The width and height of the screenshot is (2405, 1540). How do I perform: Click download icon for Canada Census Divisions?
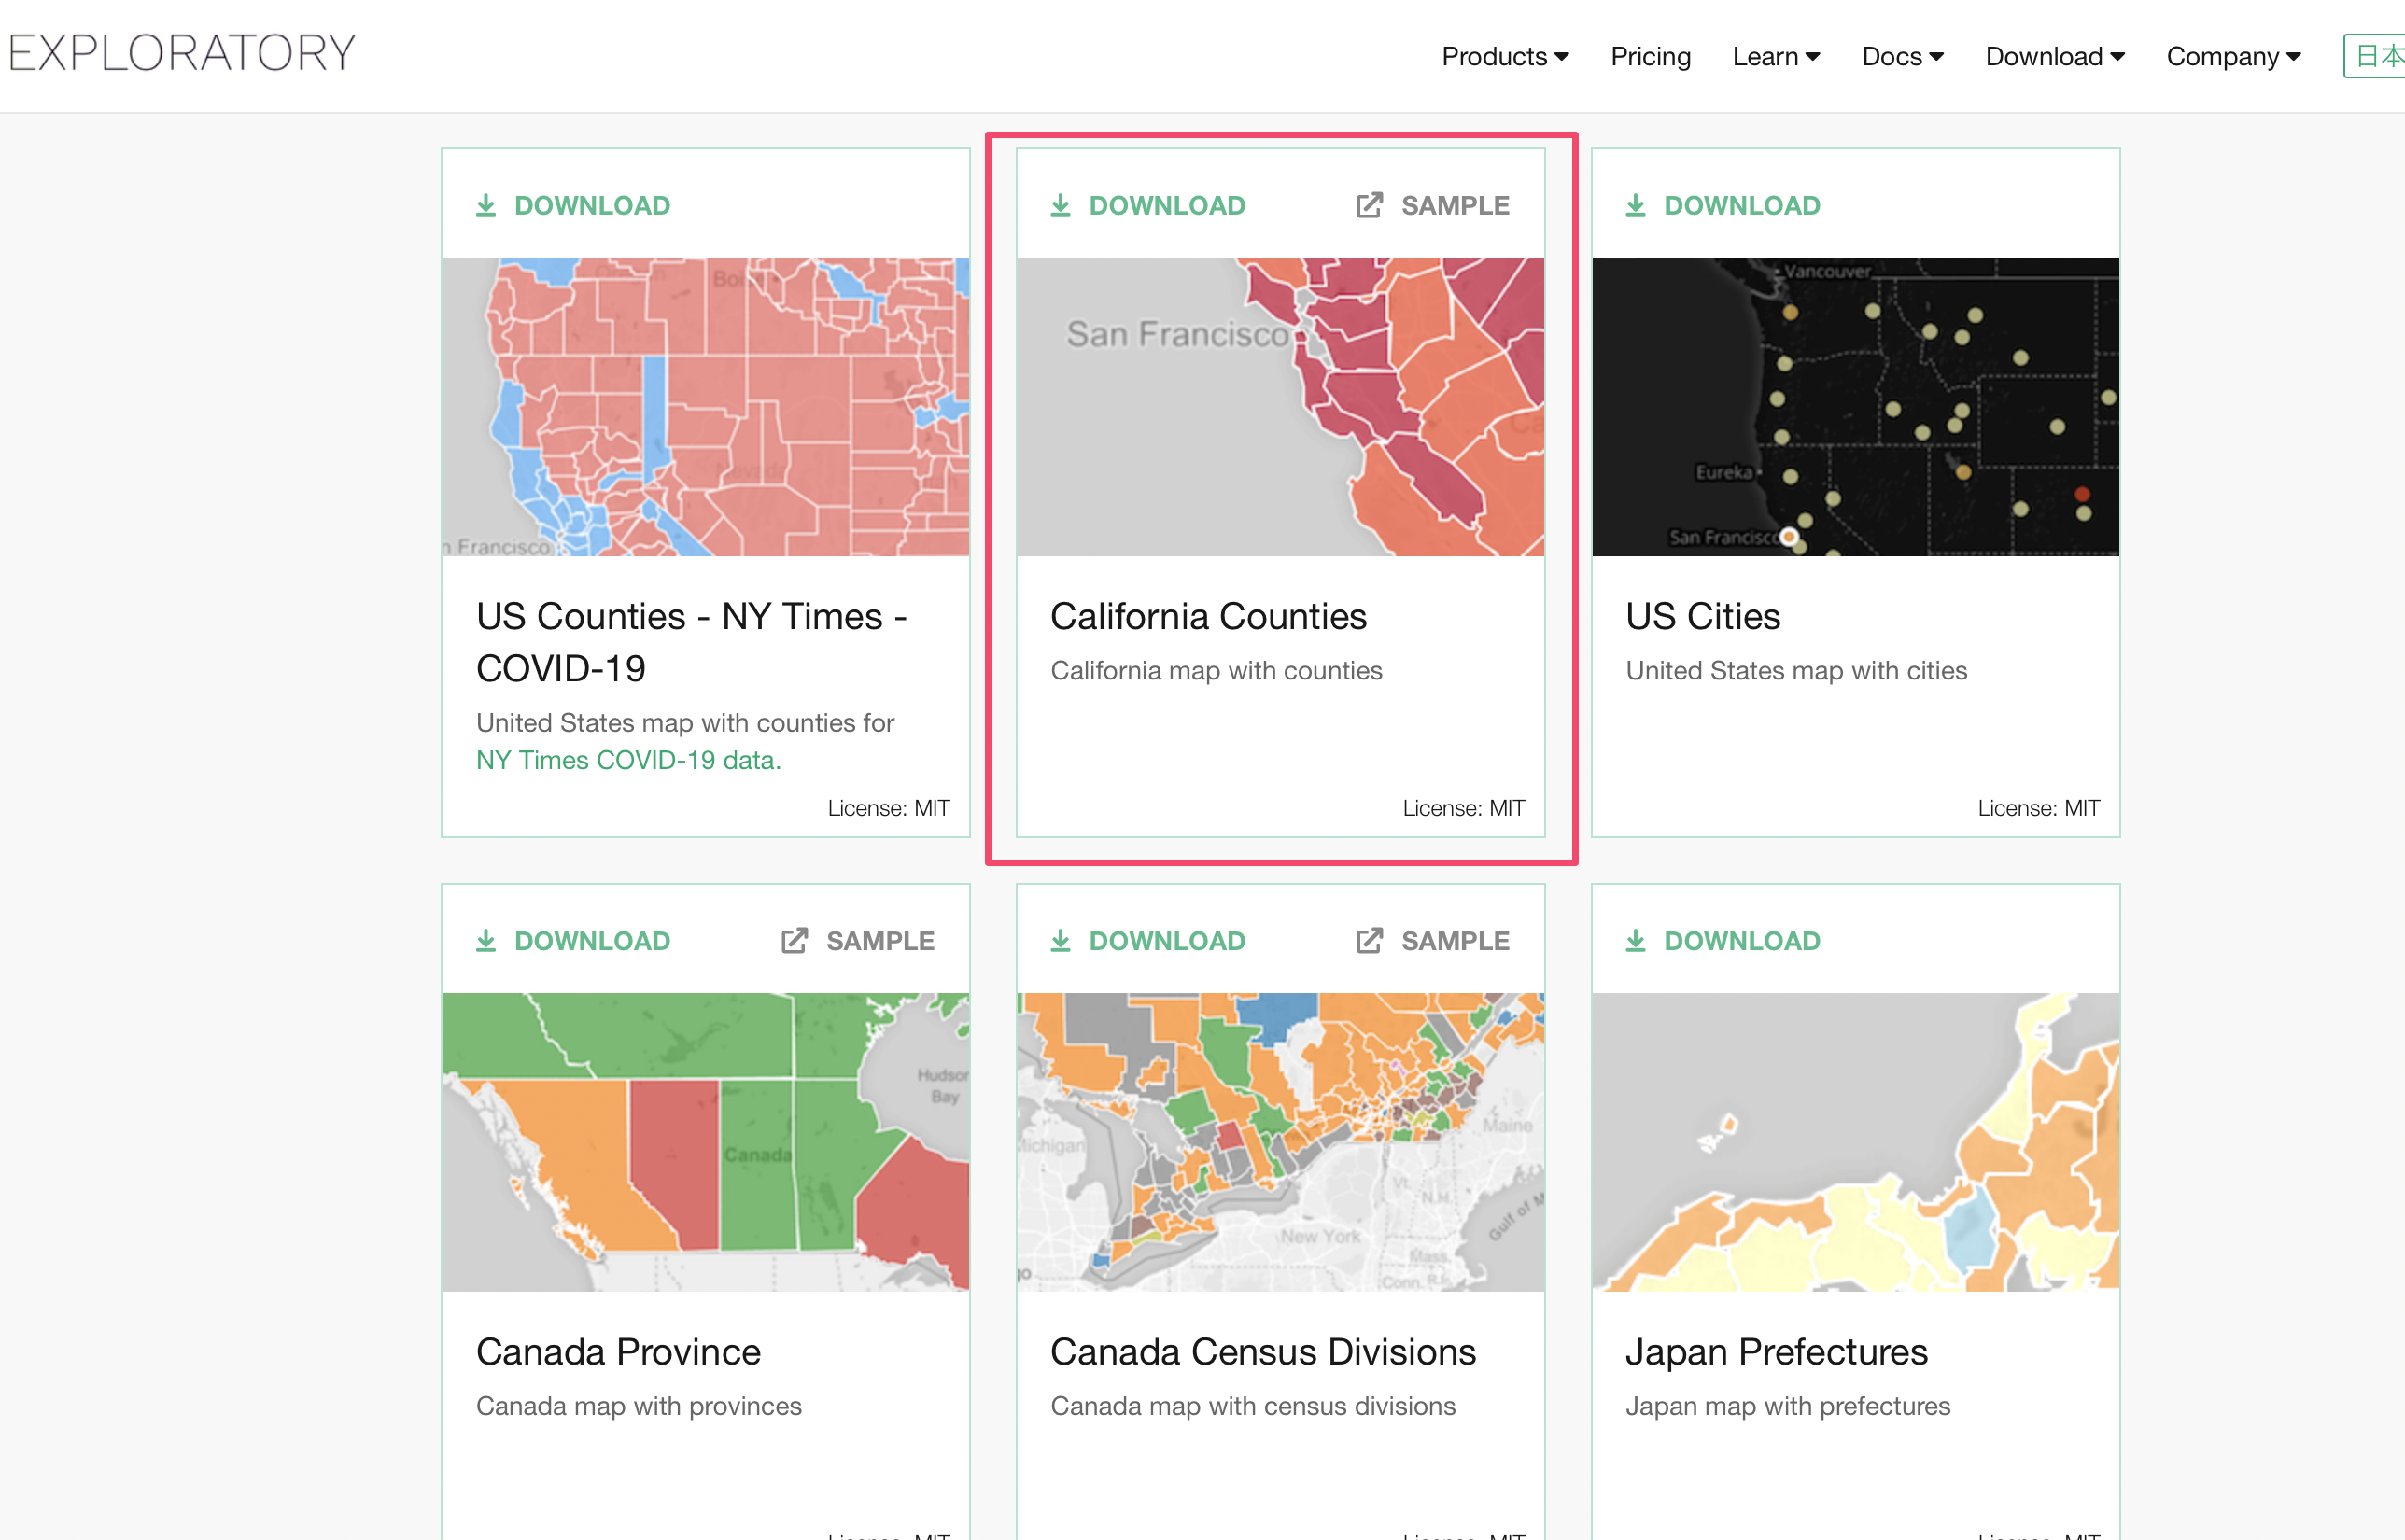(x=1061, y=941)
